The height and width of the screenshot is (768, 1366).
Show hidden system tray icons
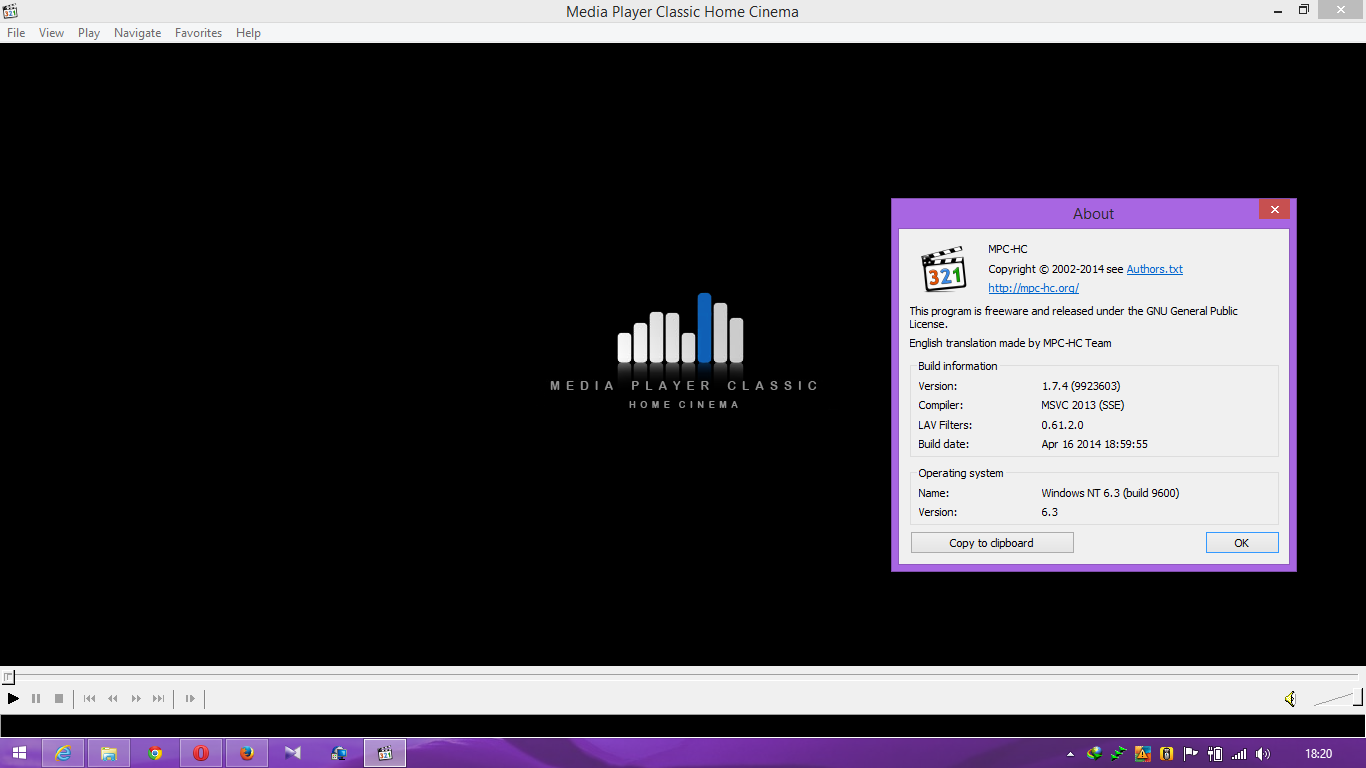[x=1071, y=754]
